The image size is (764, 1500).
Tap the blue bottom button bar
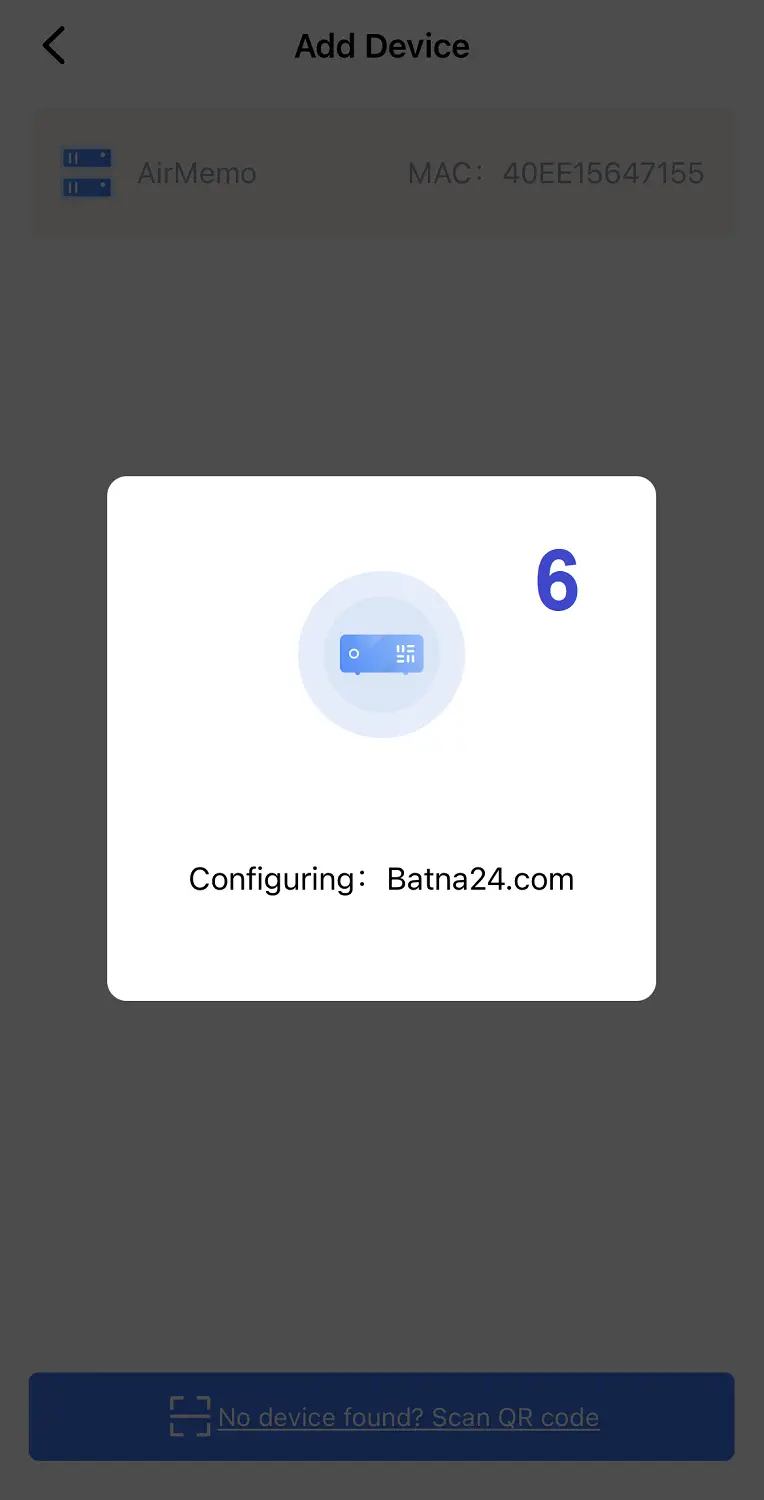382,1417
